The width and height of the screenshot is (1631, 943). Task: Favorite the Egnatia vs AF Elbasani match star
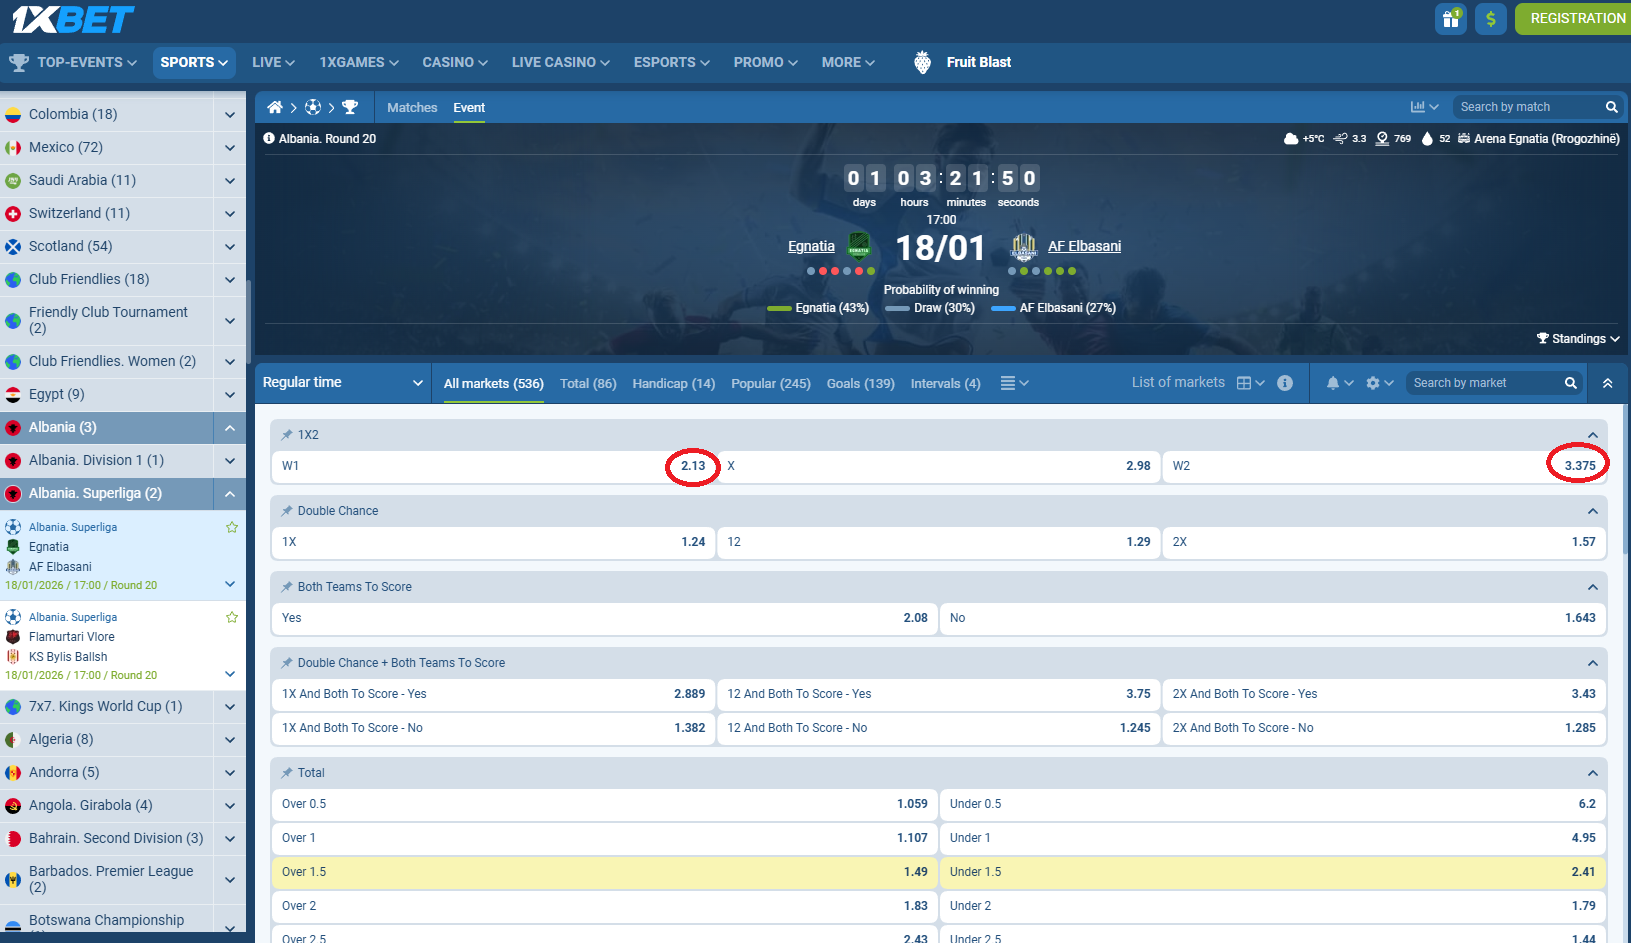pos(232,527)
